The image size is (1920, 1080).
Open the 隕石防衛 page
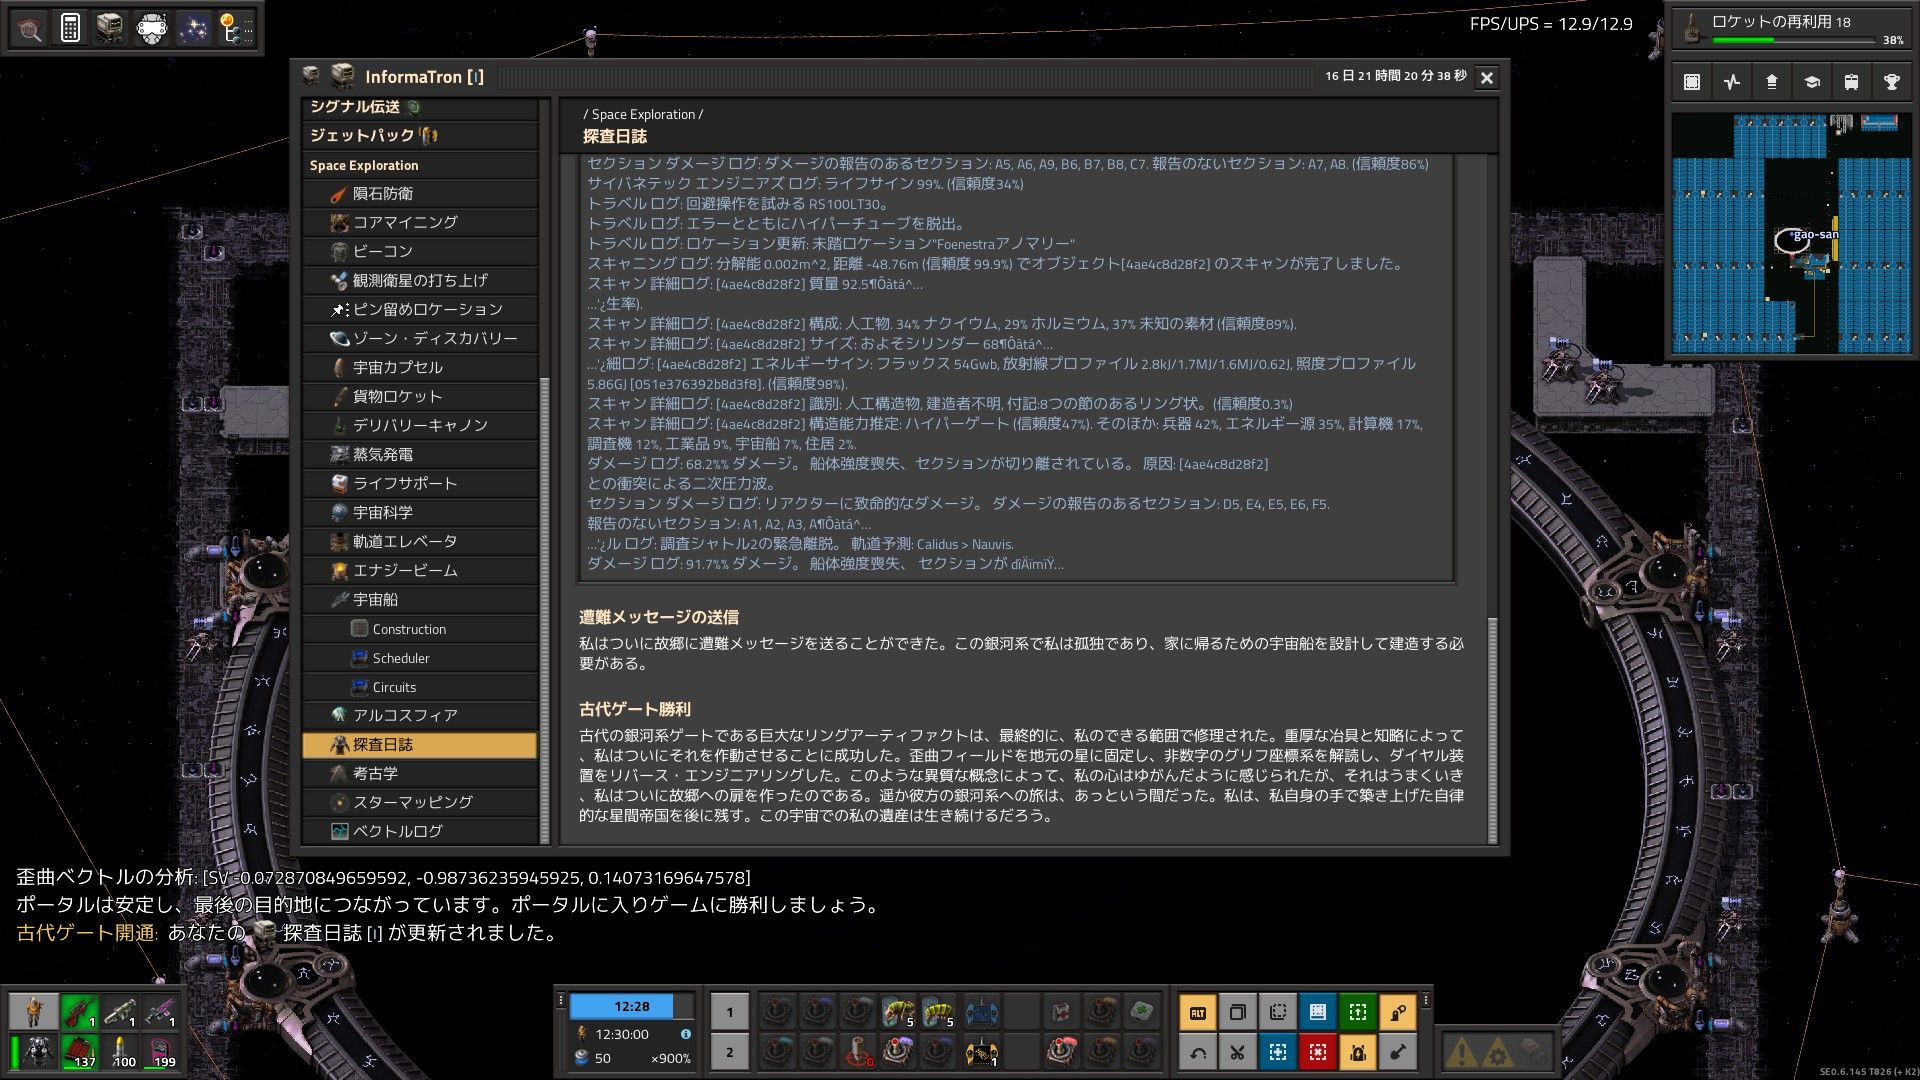coord(420,194)
